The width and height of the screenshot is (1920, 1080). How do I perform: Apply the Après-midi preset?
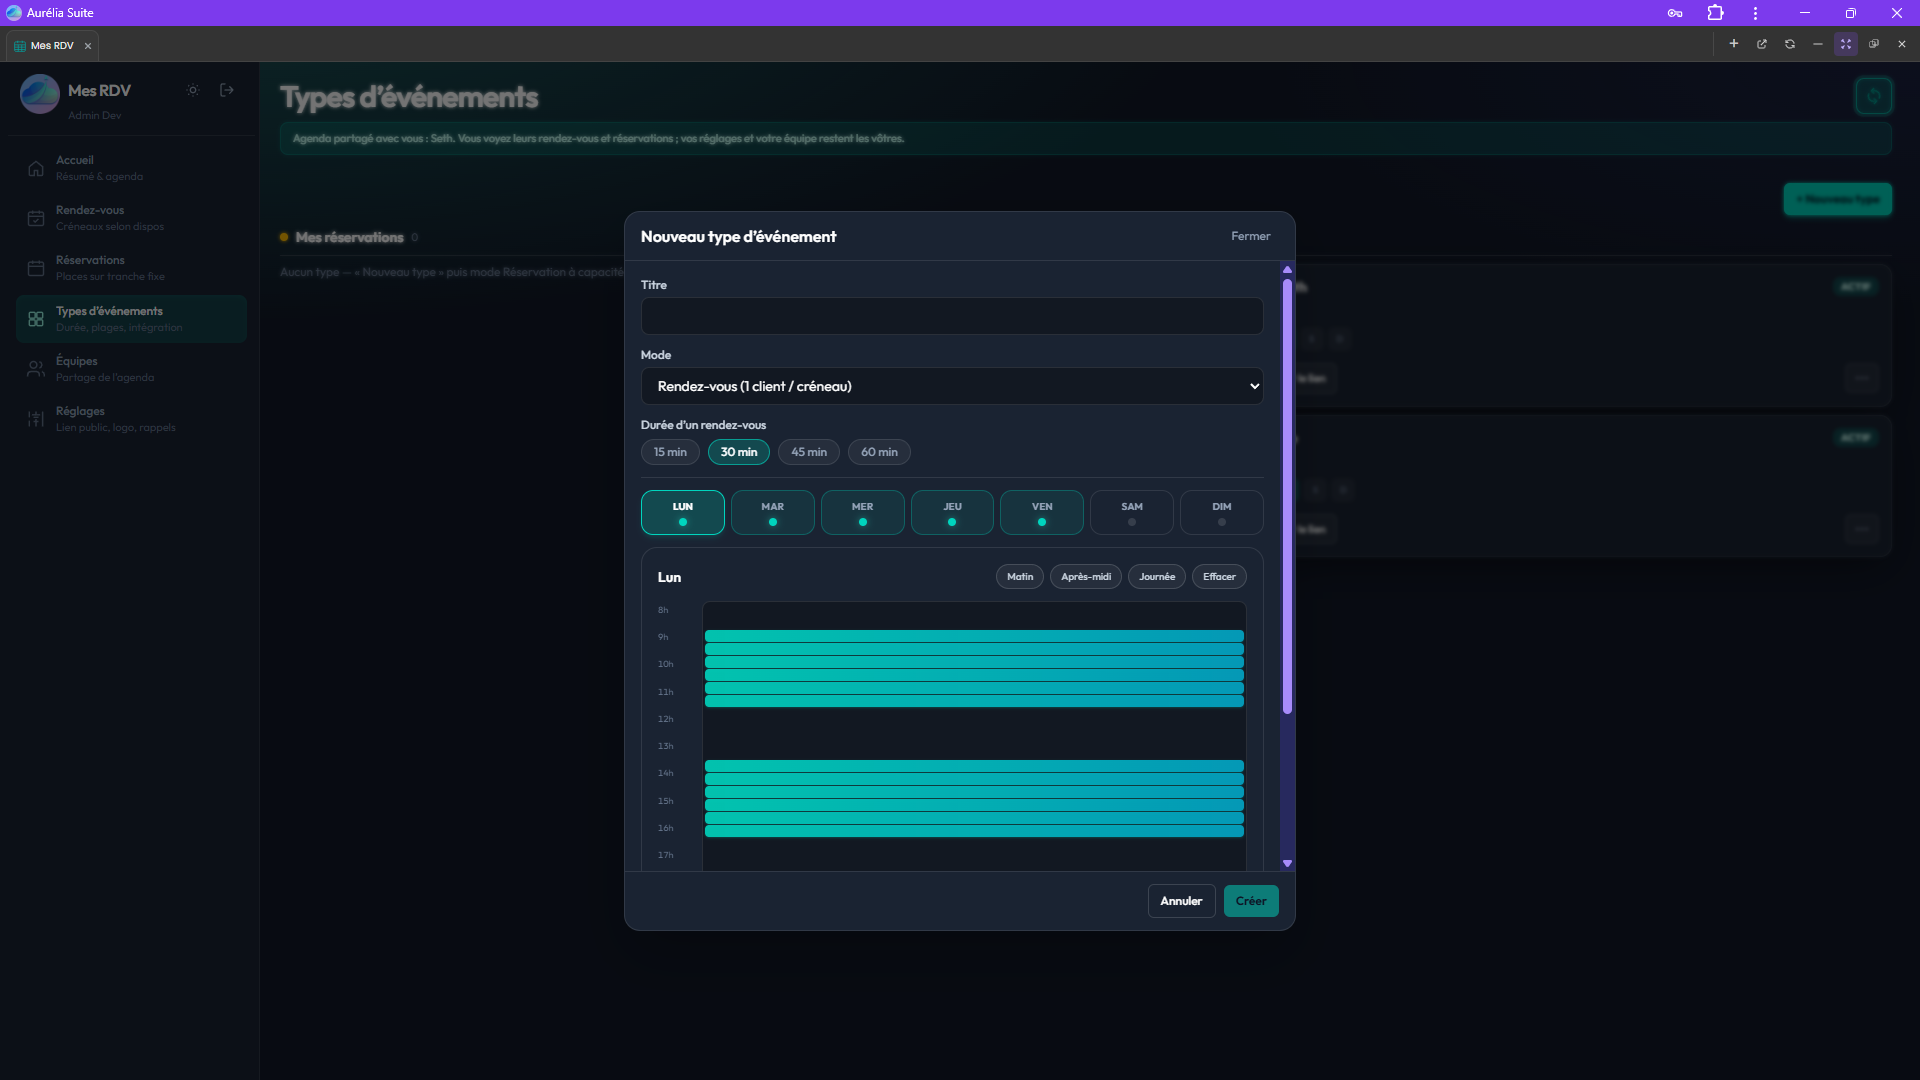[1086, 577]
